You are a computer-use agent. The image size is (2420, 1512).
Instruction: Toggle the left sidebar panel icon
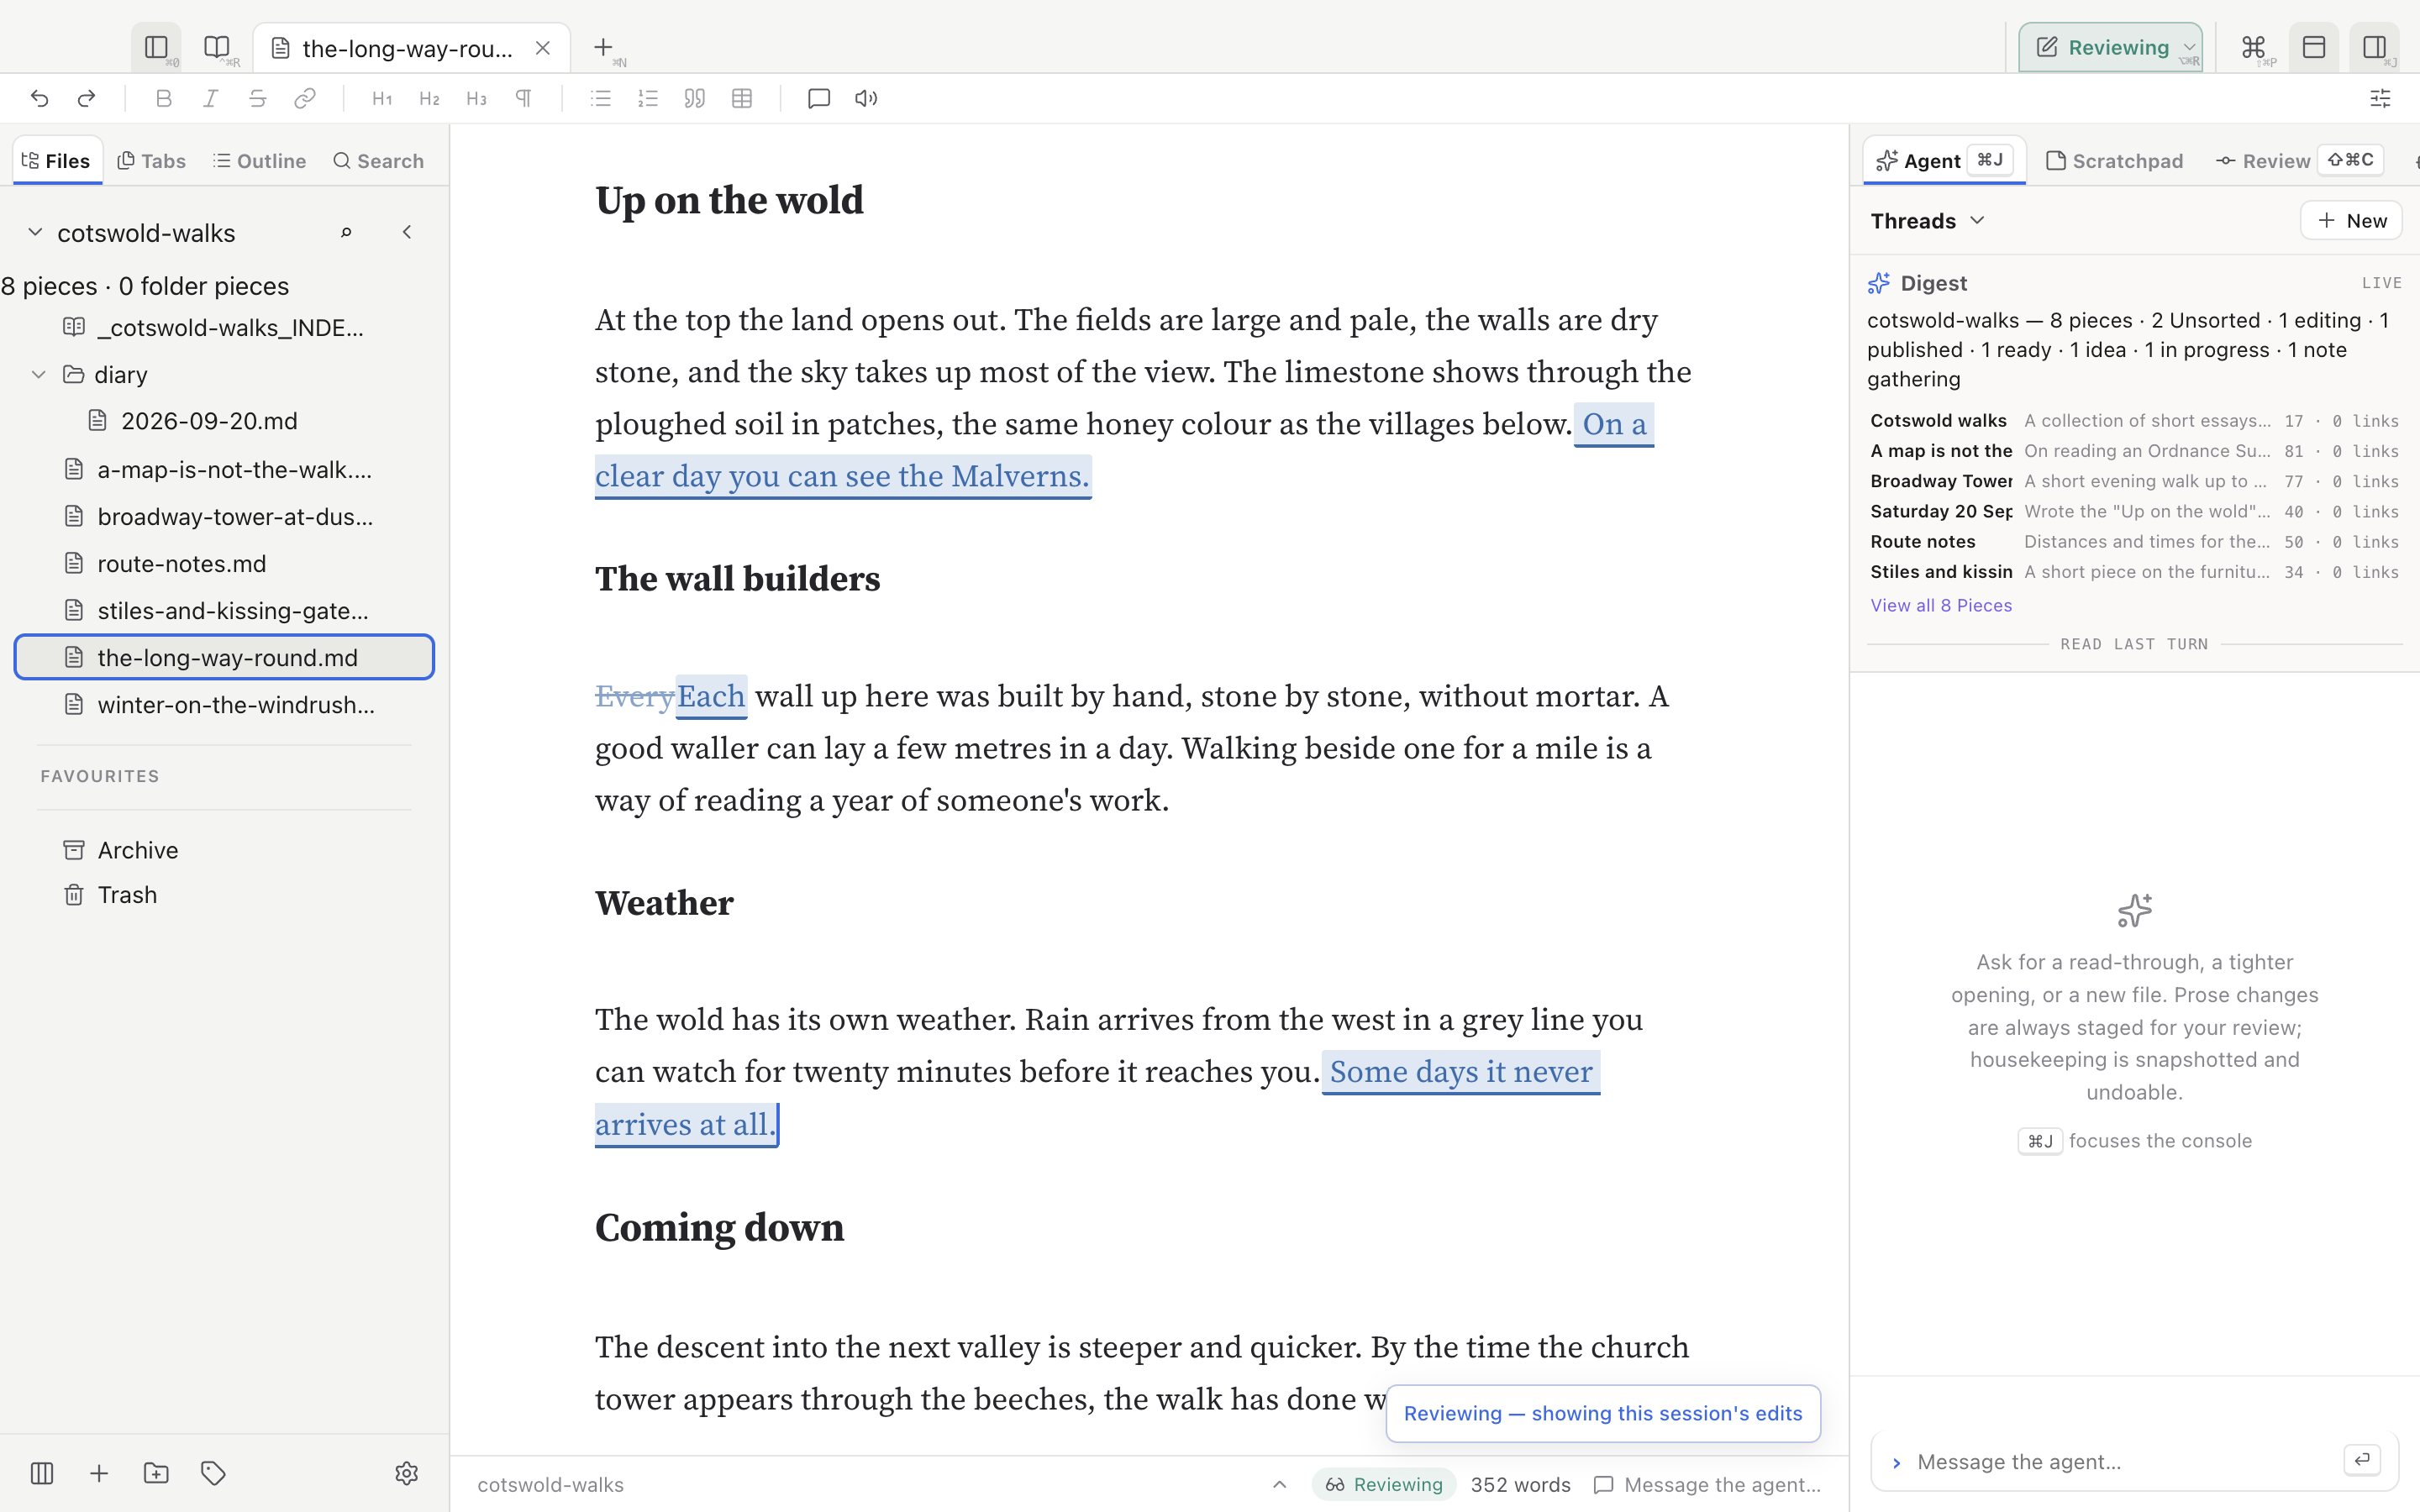[x=156, y=47]
